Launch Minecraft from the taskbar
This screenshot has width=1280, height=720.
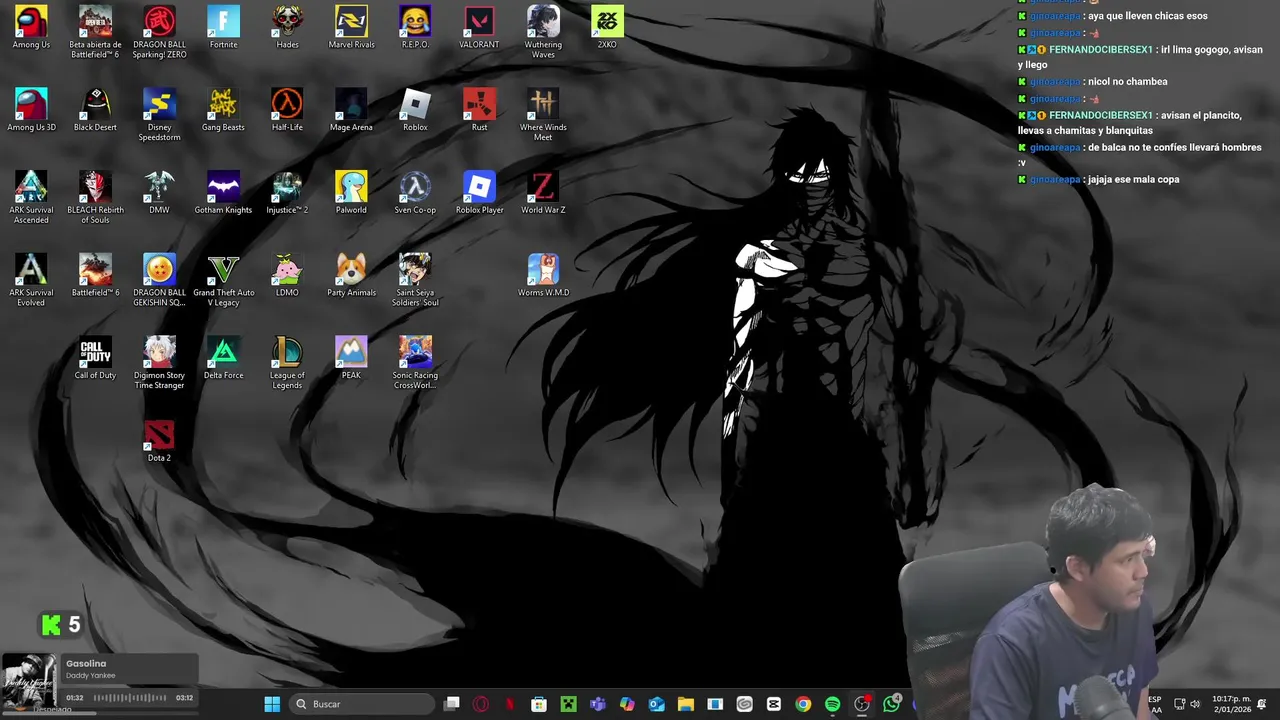coord(568,704)
